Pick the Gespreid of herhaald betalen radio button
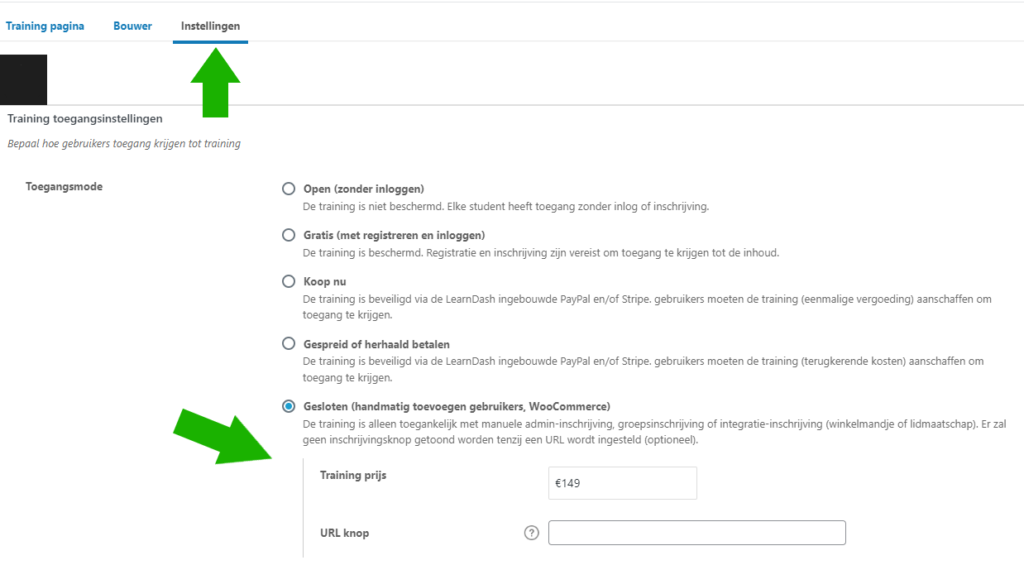This screenshot has width=1024, height=565. pyautogui.click(x=289, y=344)
